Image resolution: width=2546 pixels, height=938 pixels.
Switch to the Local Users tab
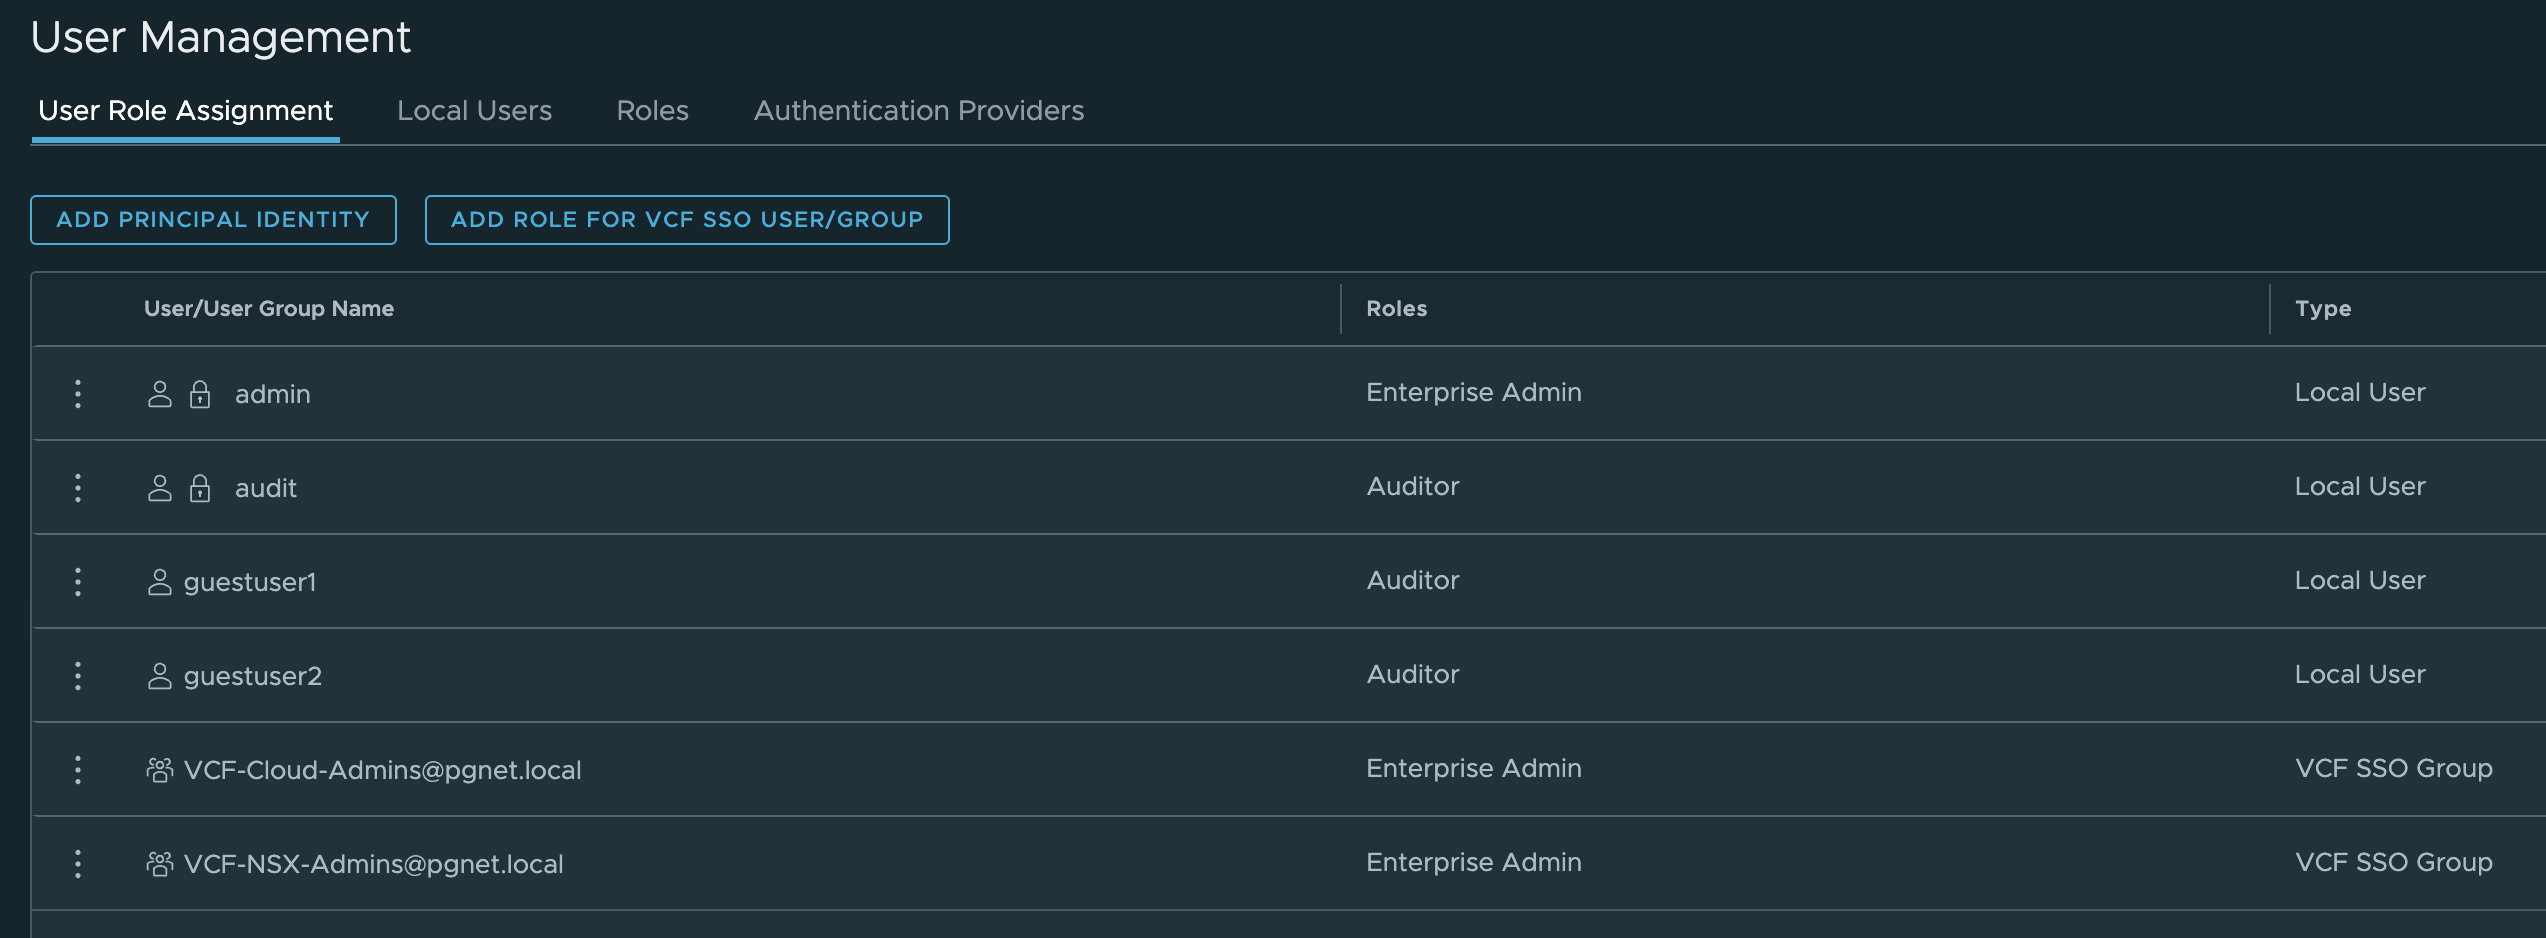474,111
